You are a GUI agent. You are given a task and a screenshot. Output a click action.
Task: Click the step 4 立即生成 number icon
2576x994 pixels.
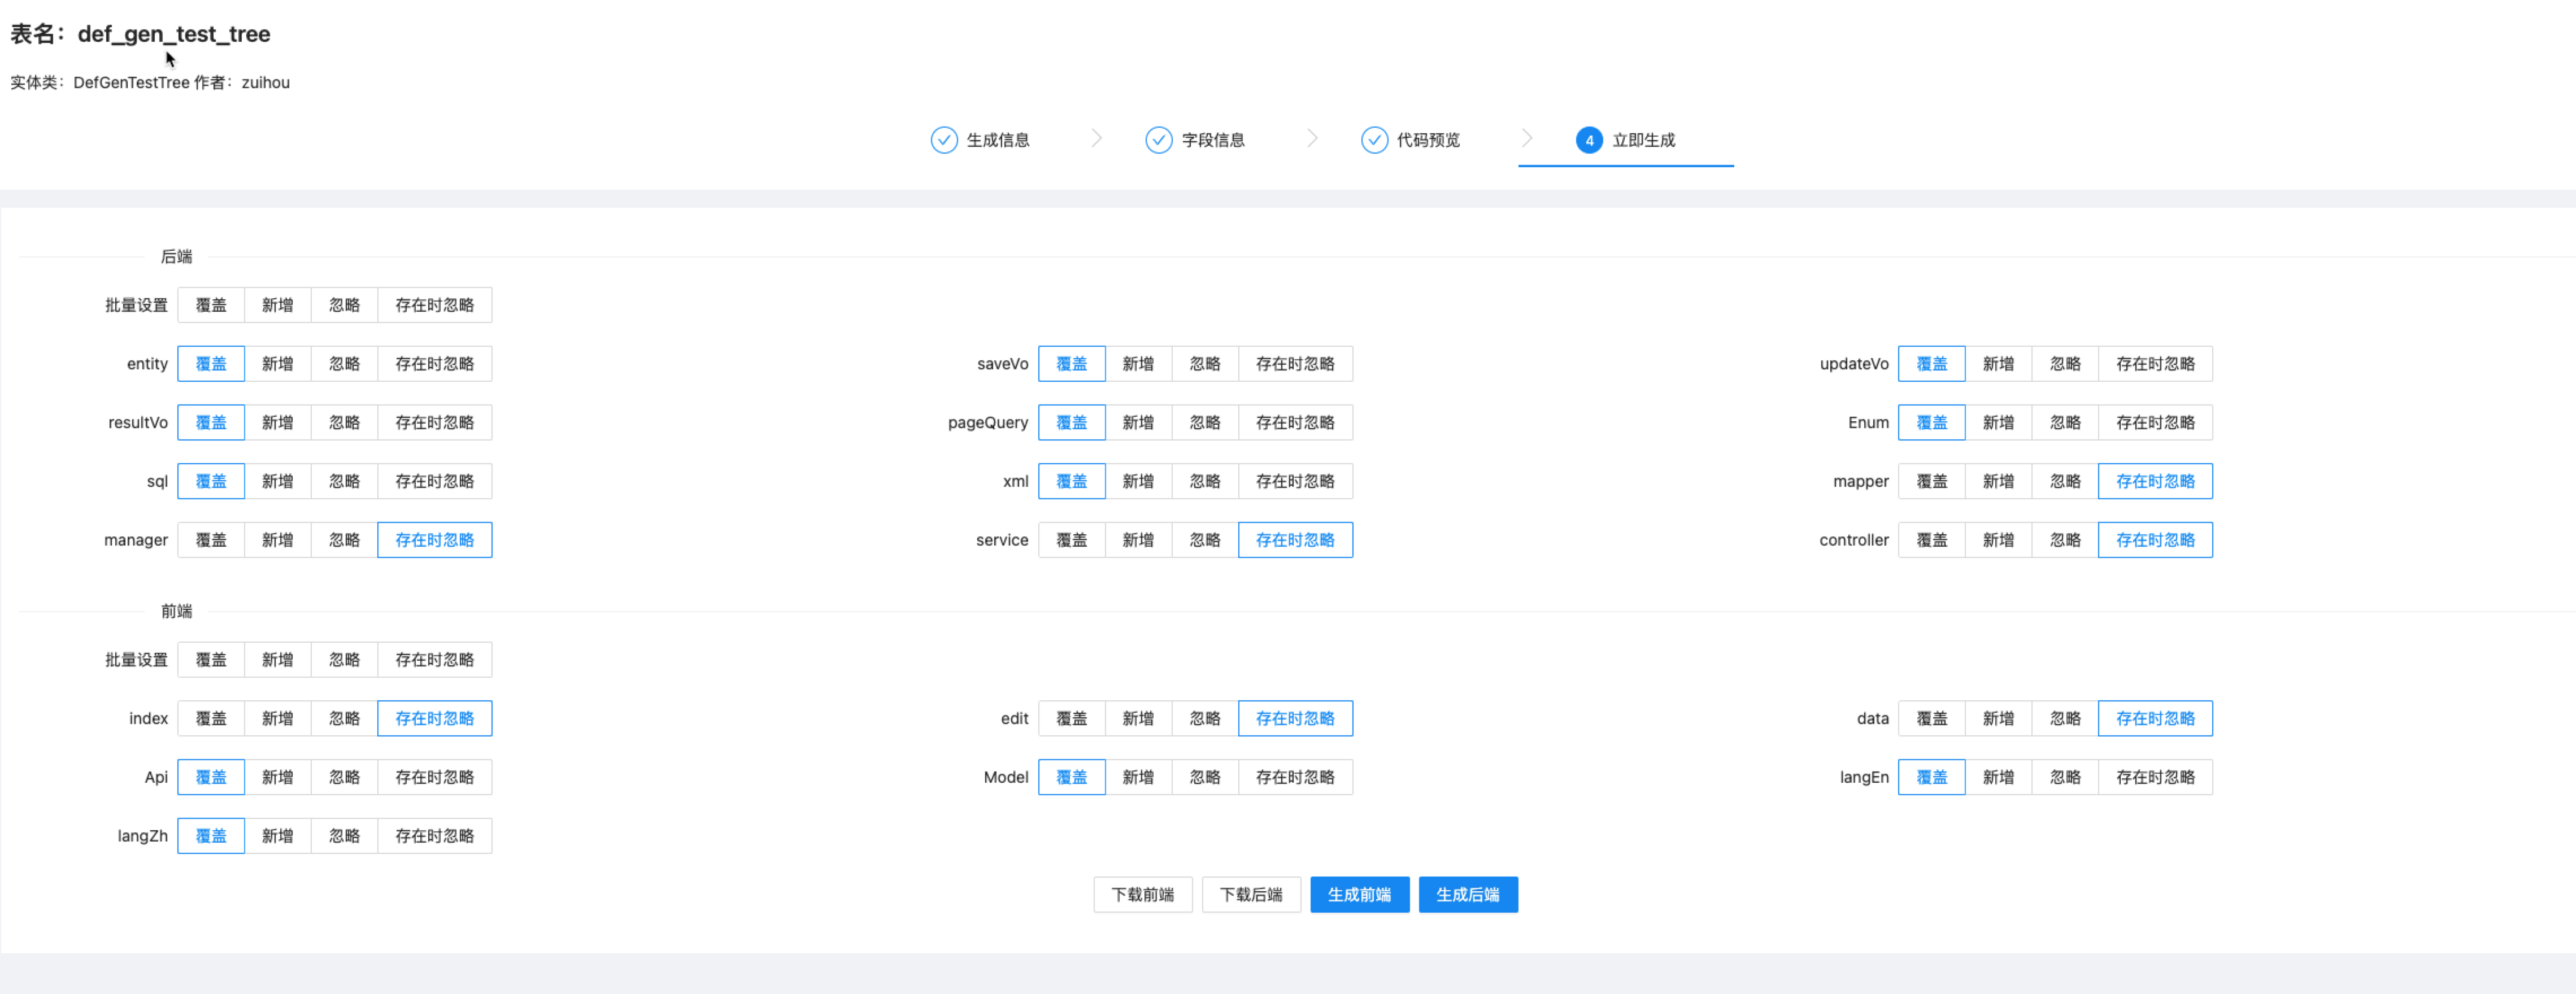1588,140
